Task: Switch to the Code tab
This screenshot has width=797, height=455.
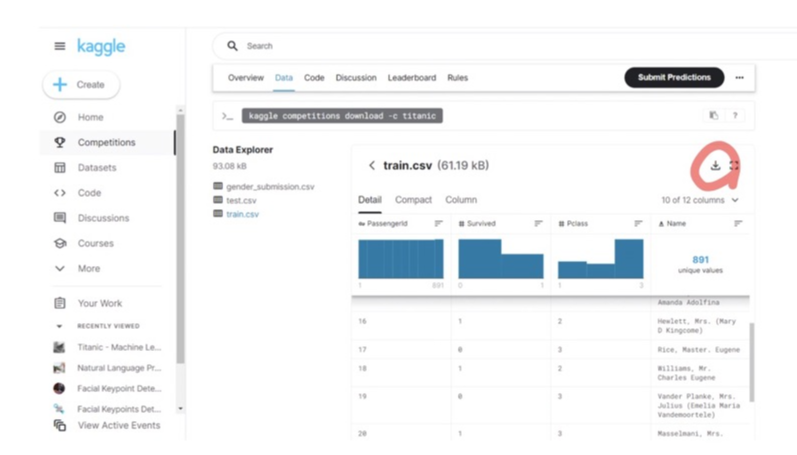Action: click(x=314, y=78)
